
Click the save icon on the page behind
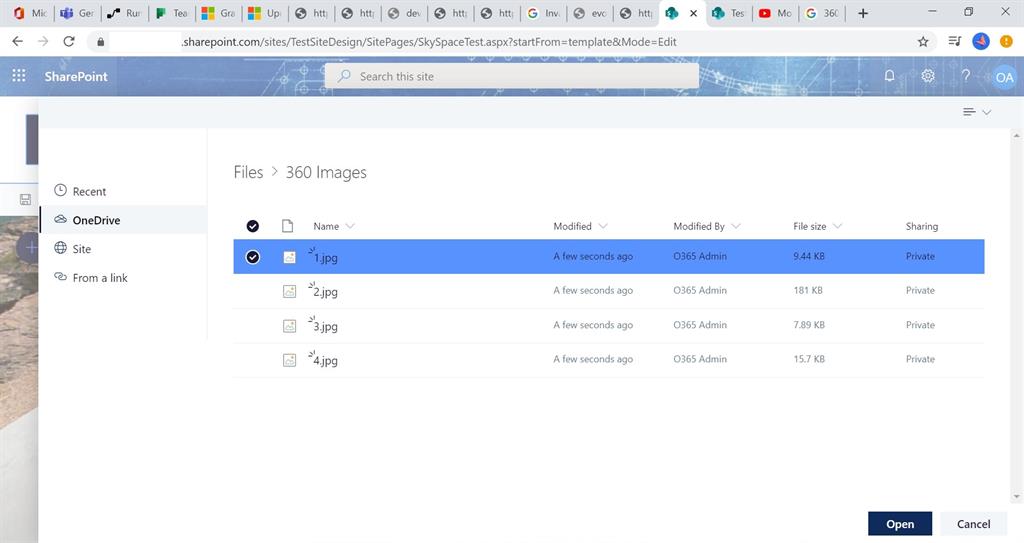coord(25,199)
